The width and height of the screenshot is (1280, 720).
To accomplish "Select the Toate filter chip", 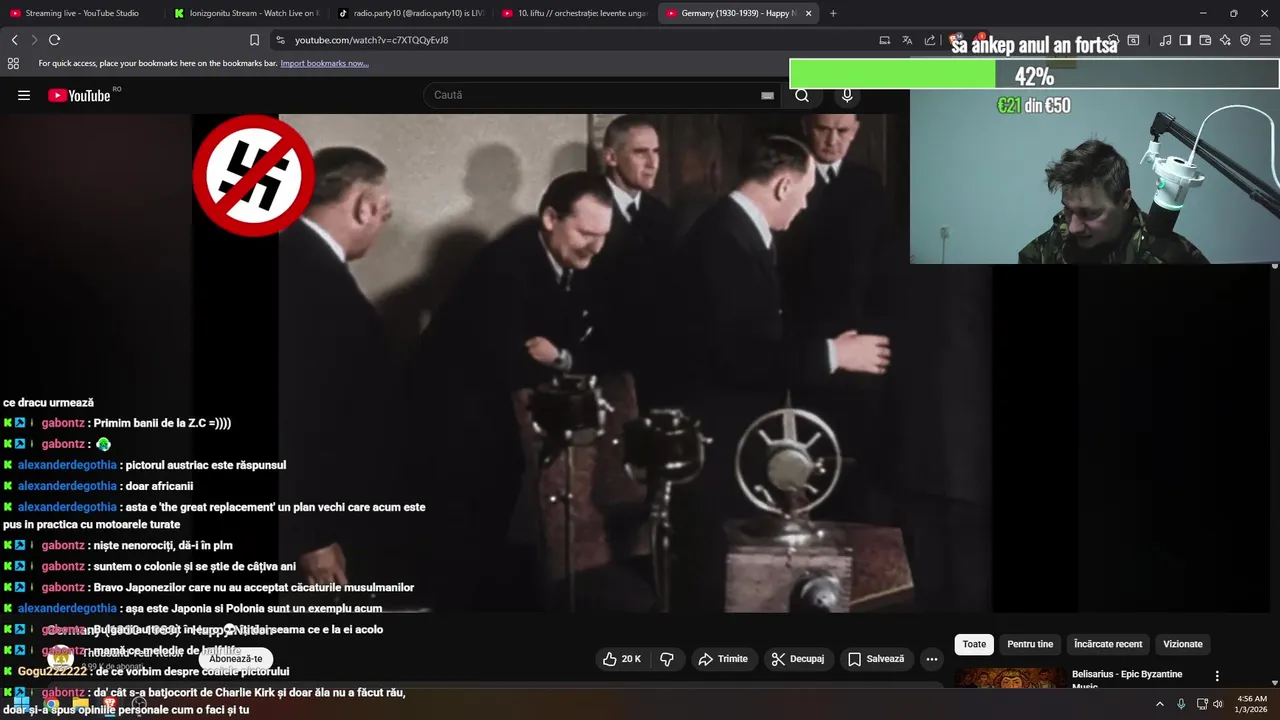I will [x=974, y=644].
